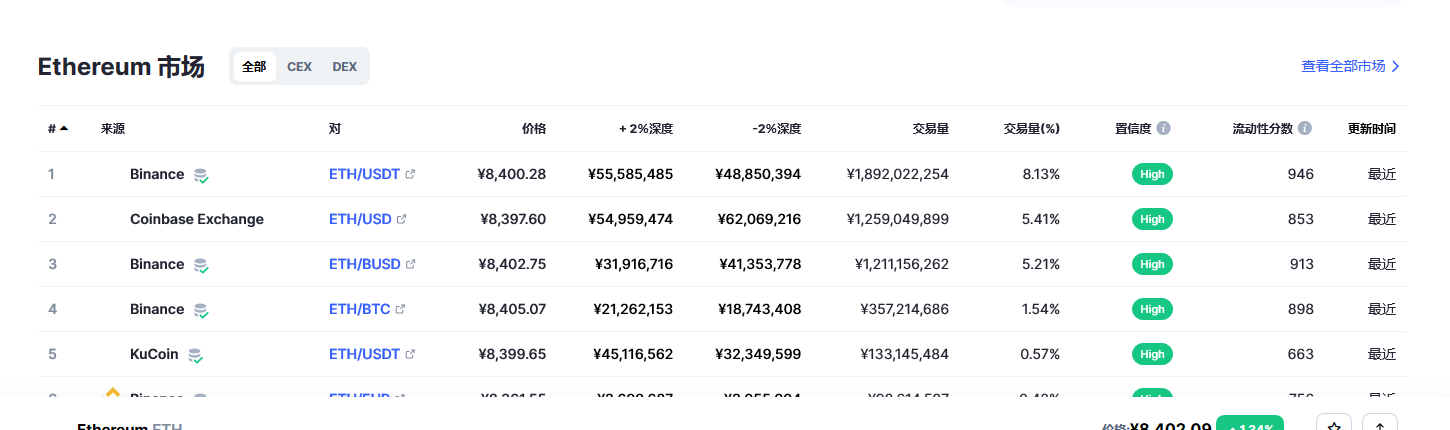The height and width of the screenshot is (430, 1450).
Task: Open the ETH/BUSD trading pair link
Action: point(365,264)
